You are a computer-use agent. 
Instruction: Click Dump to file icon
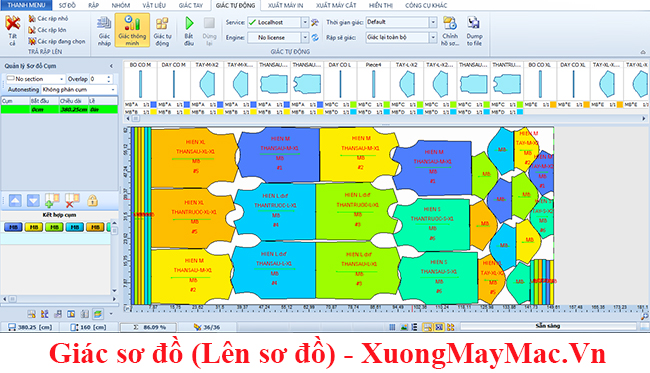point(474,31)
